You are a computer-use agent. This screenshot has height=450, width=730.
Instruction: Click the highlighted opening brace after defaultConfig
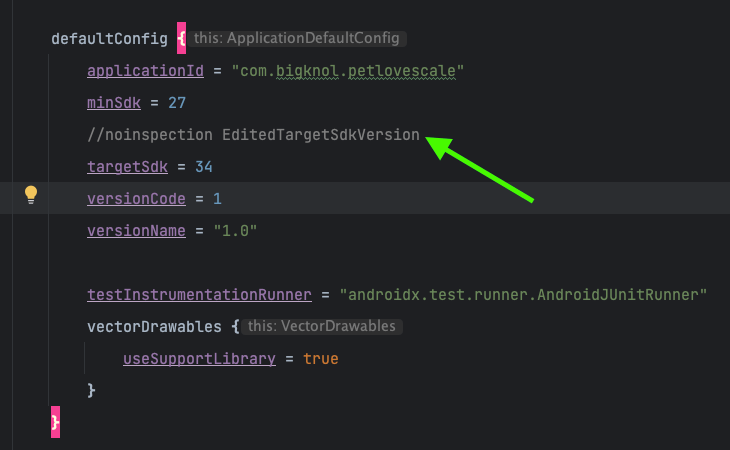pyautogui.click(x=181, y=38)
